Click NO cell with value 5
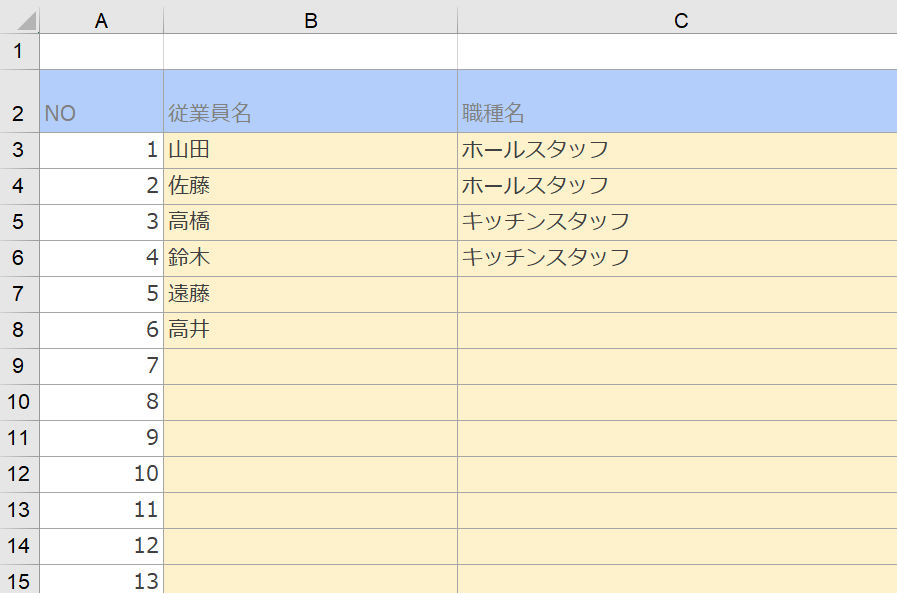 tap(101, 294)
